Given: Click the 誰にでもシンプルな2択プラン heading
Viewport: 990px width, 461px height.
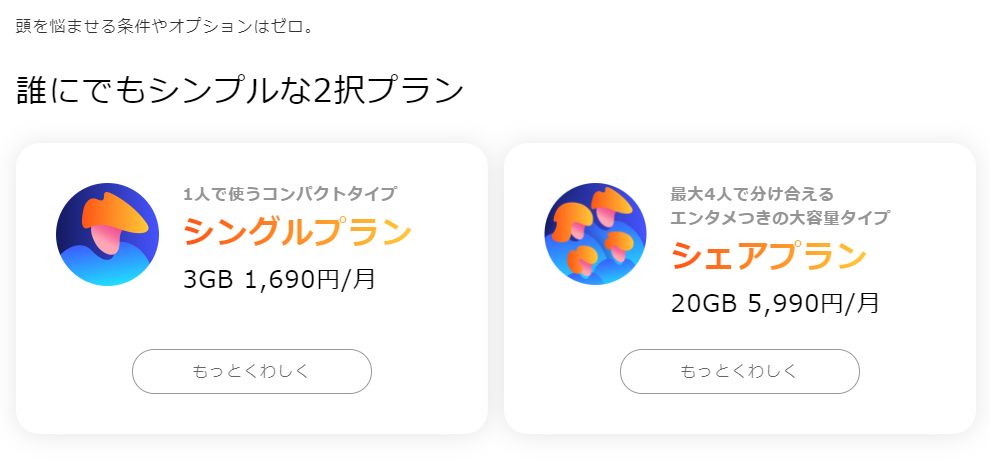Looking at the screenshot, I should 240,90.
